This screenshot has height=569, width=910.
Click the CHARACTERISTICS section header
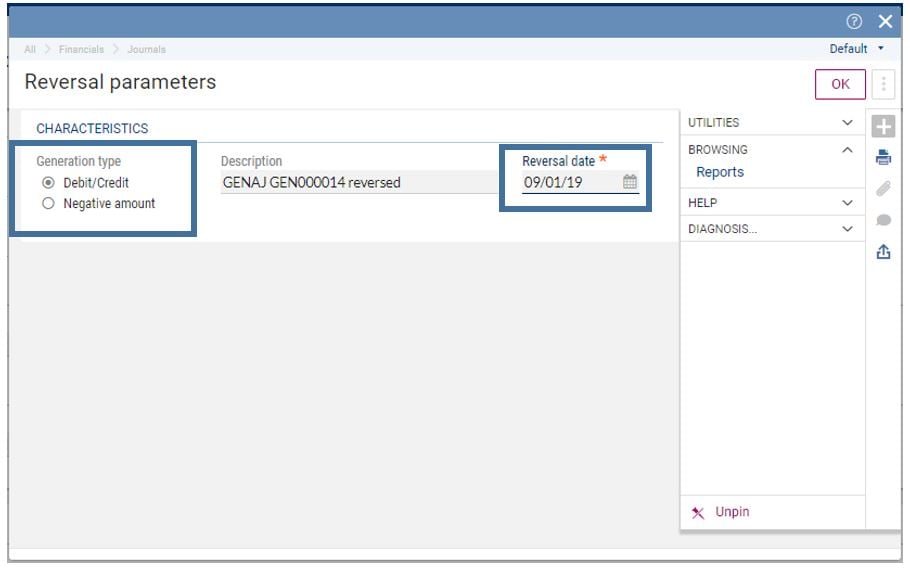92,128
